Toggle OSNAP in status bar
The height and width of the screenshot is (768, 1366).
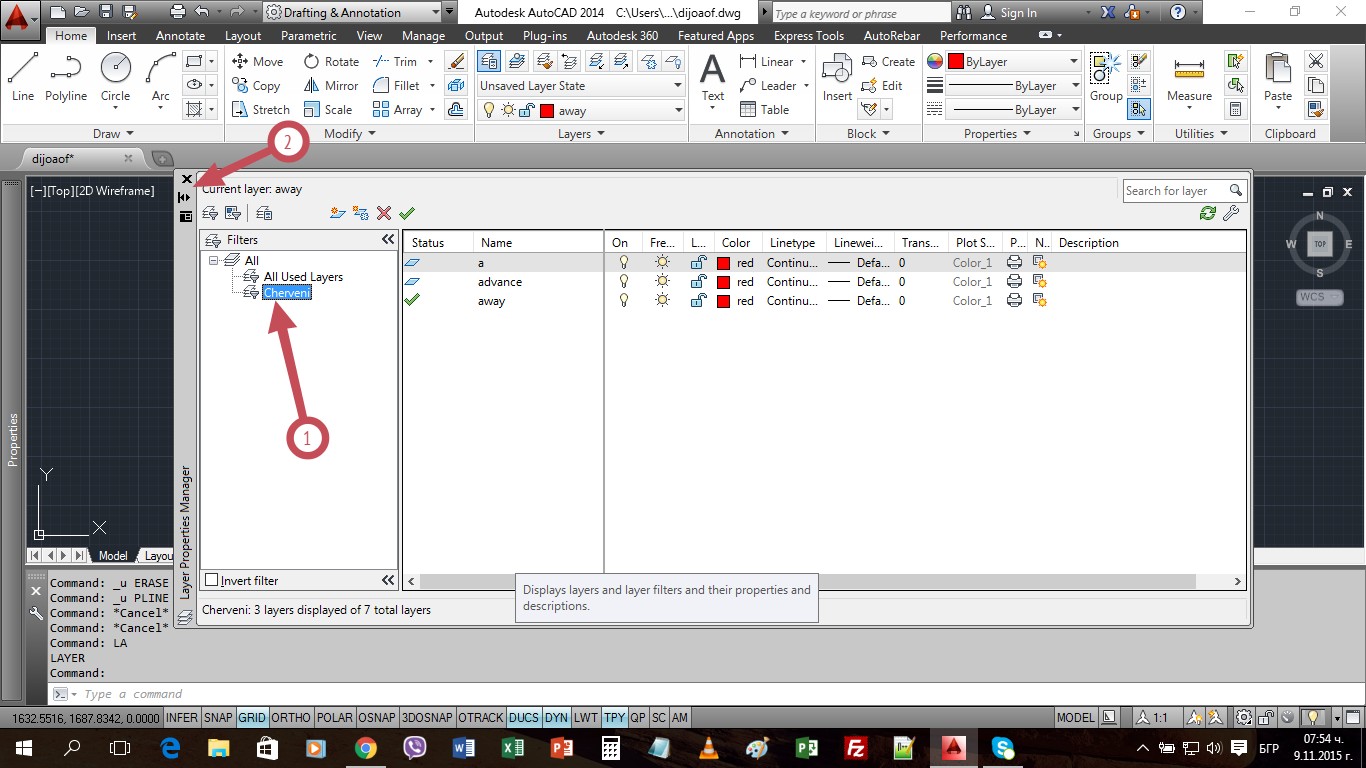[377, 718]
